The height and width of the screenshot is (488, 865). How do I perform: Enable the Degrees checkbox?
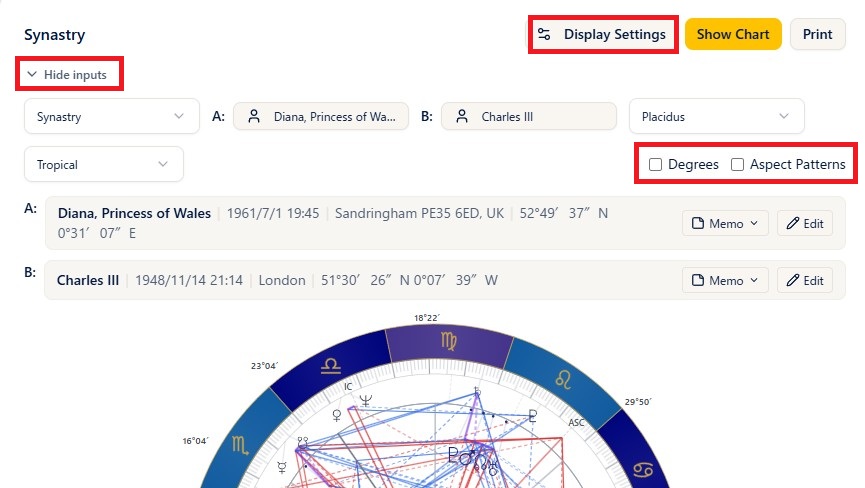(x=655, y=164)
